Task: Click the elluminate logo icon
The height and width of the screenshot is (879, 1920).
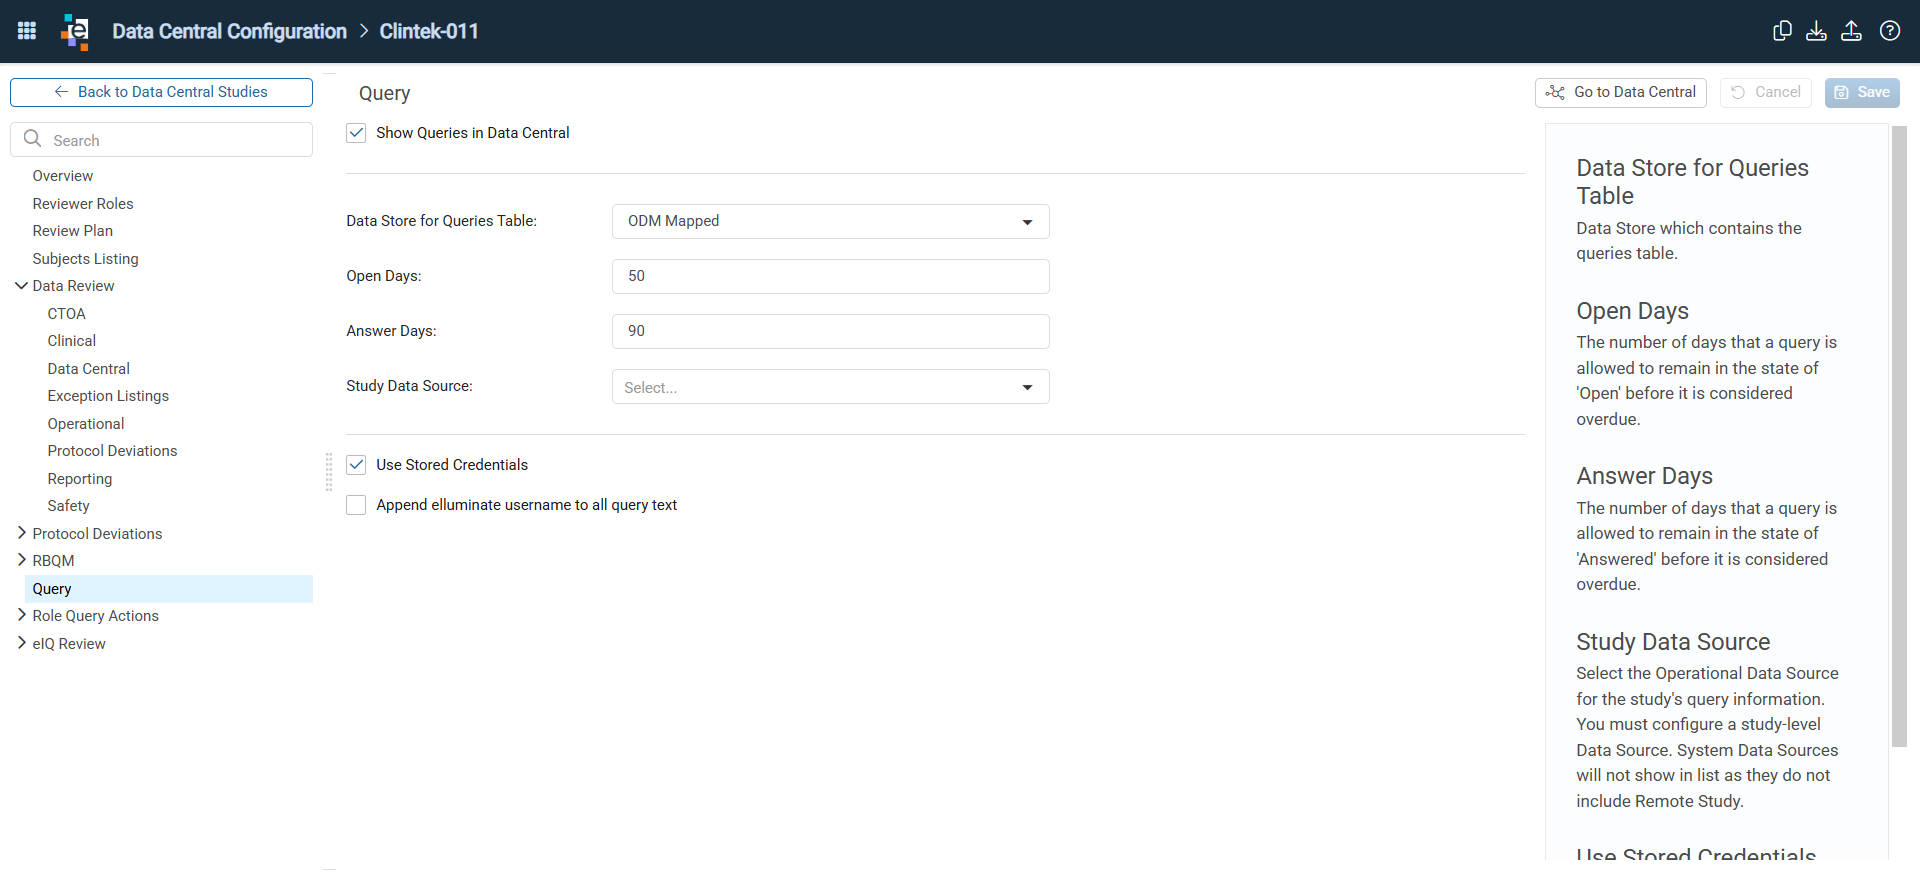Action: pyautogui.click(x=75, y=31)
